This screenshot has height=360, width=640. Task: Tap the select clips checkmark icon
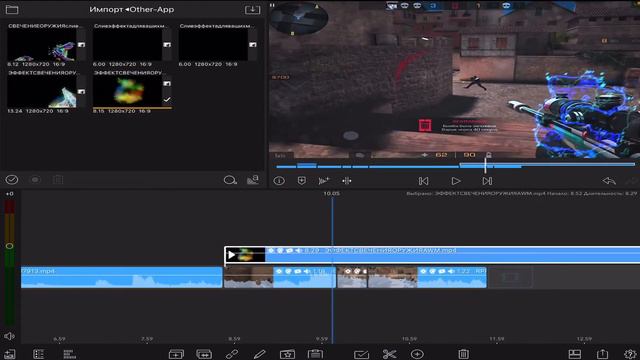click(x=362, y=354)
